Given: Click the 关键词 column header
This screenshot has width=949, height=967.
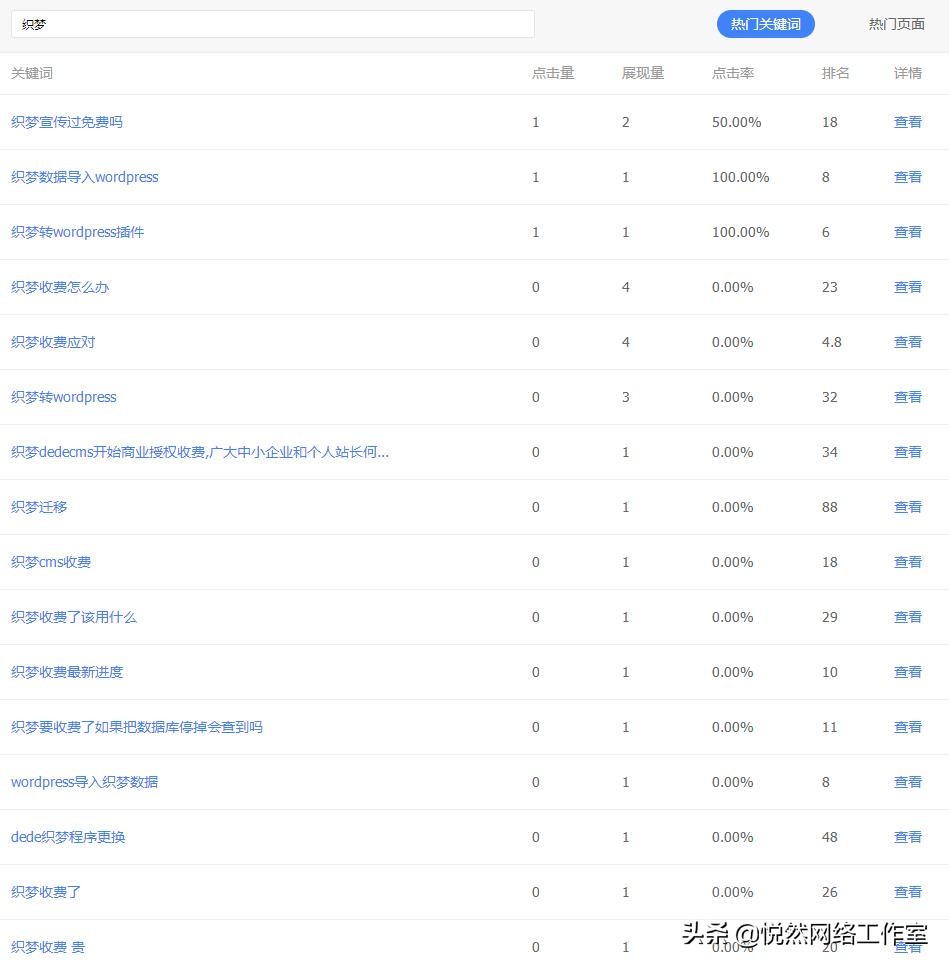Looking at the screenshot, I should coord(32,73).
